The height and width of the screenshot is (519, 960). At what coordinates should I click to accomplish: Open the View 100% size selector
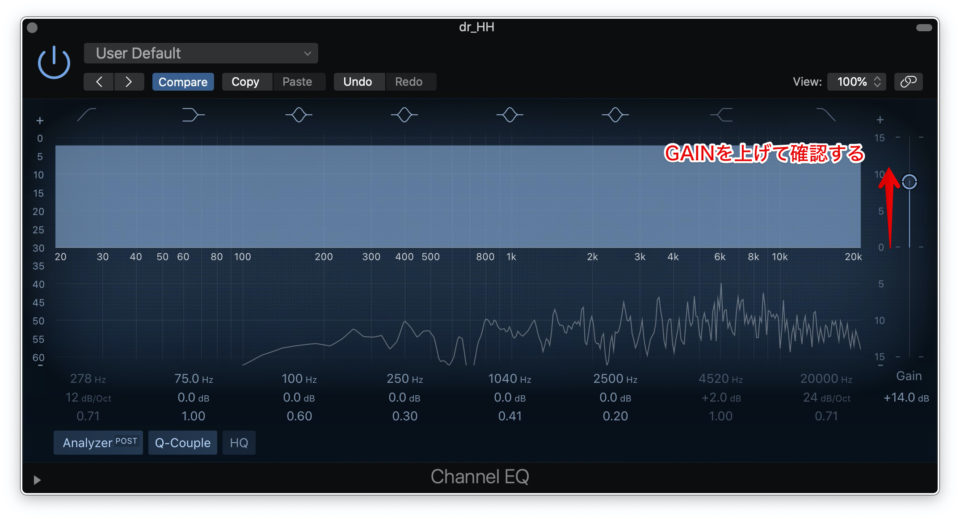[x=860, y=82]
